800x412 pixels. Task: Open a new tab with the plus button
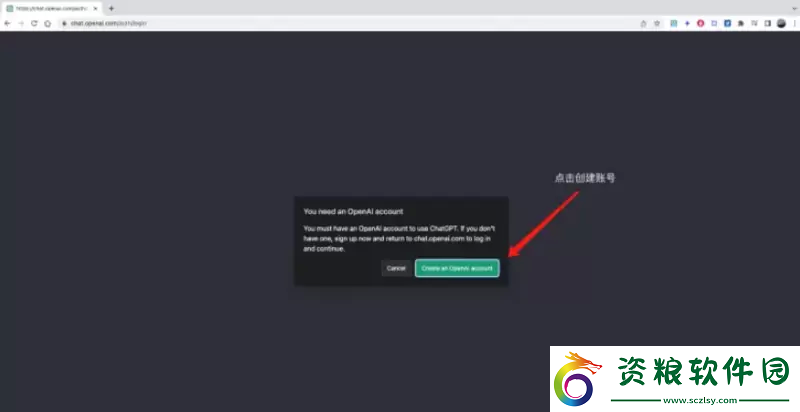click(x=111, y=9)
